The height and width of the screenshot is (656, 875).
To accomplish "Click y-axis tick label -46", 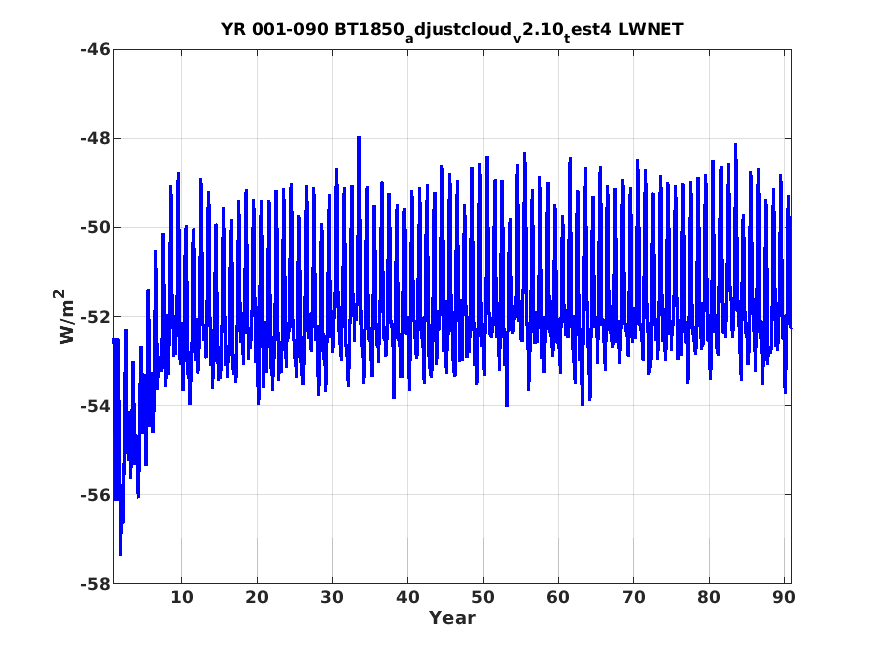I will tap(95, 50).
